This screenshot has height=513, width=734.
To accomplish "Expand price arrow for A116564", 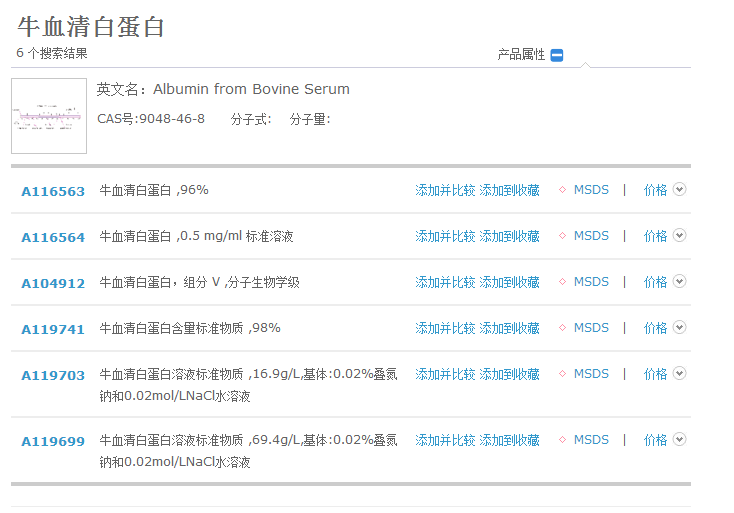I will tap(680, 236).
